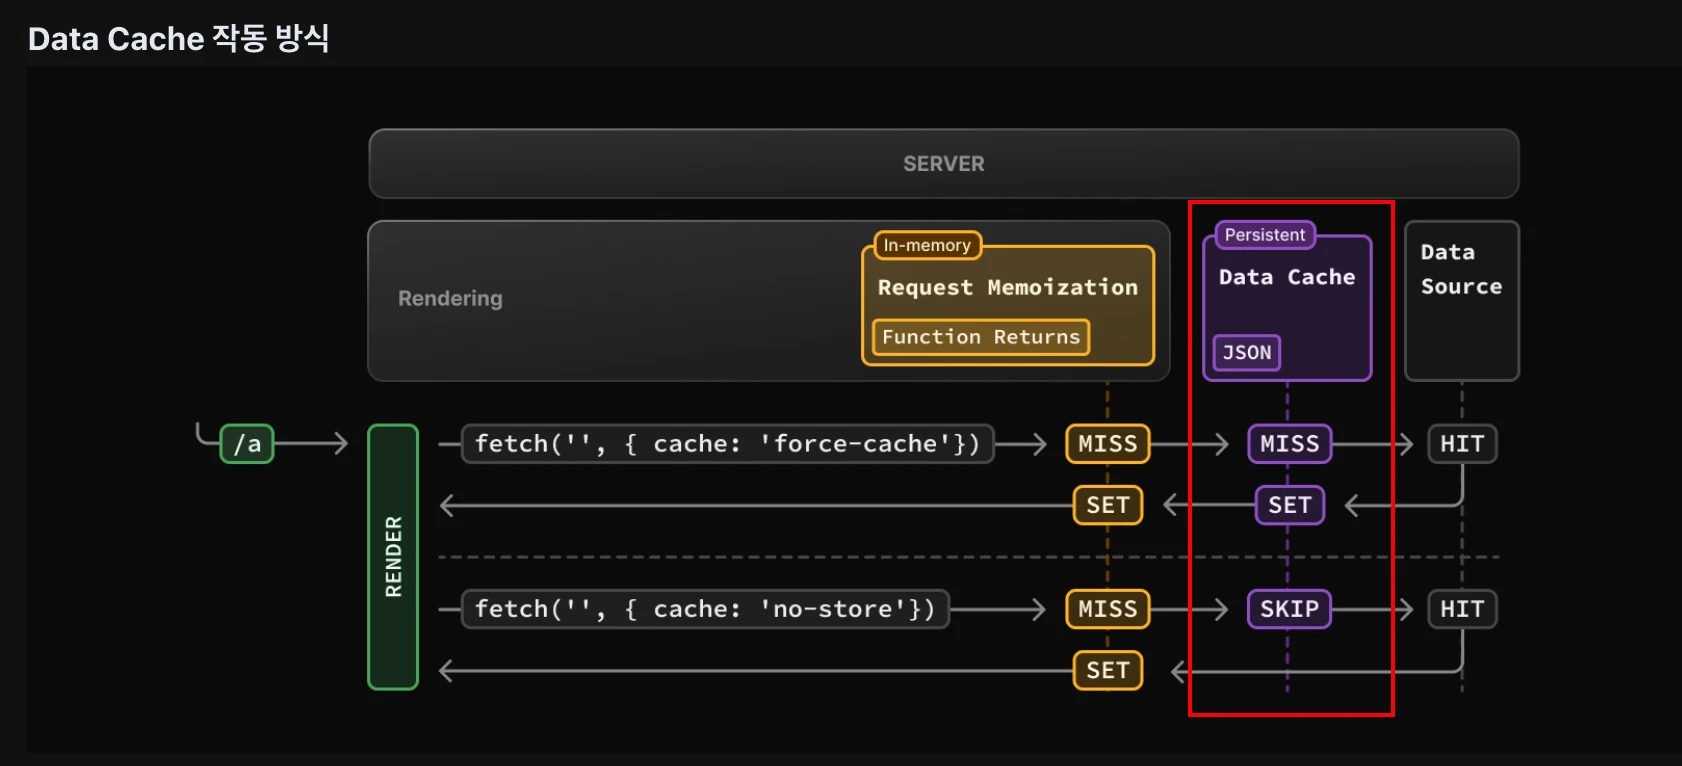Viewport: 1682px width, 766px height.
Task: Click the purple SKIP badge
Action: click(x=1289, y=609)
